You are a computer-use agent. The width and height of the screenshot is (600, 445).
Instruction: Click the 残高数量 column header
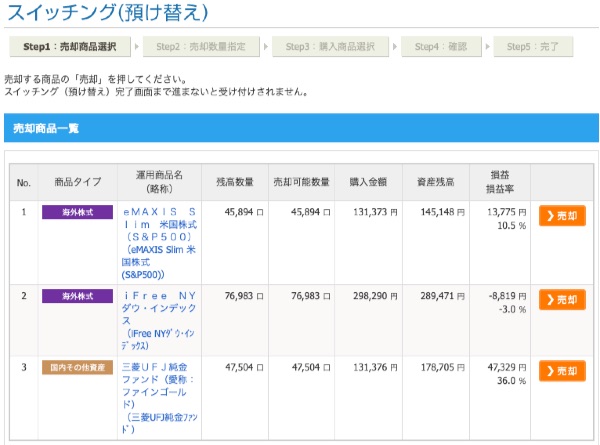click(235, 182)
